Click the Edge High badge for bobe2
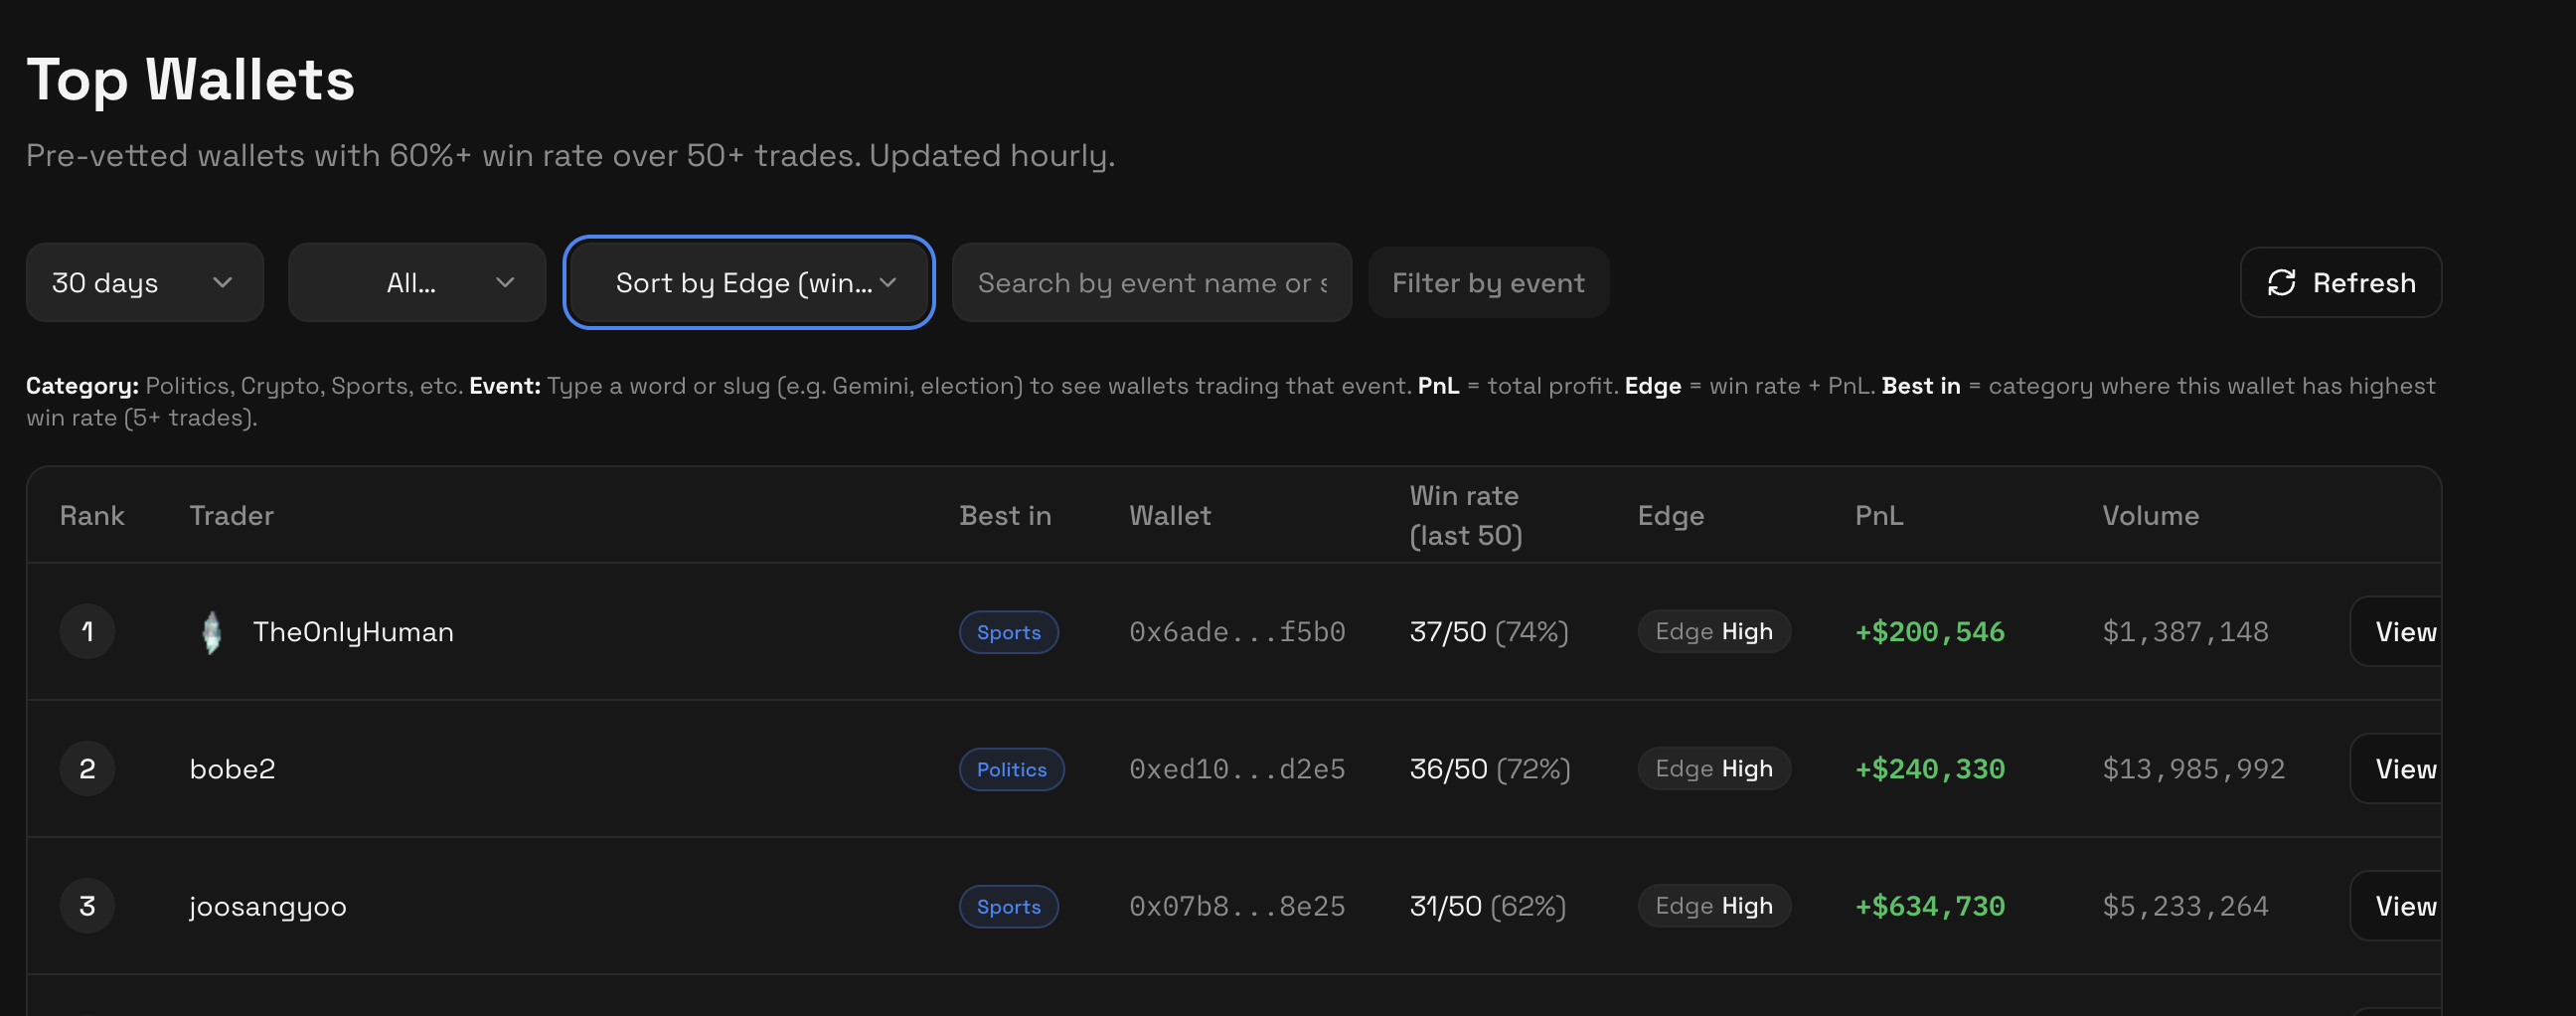Viewport: 2576px width, 1016px height. pyautogui.click(x=1713, y=768)
